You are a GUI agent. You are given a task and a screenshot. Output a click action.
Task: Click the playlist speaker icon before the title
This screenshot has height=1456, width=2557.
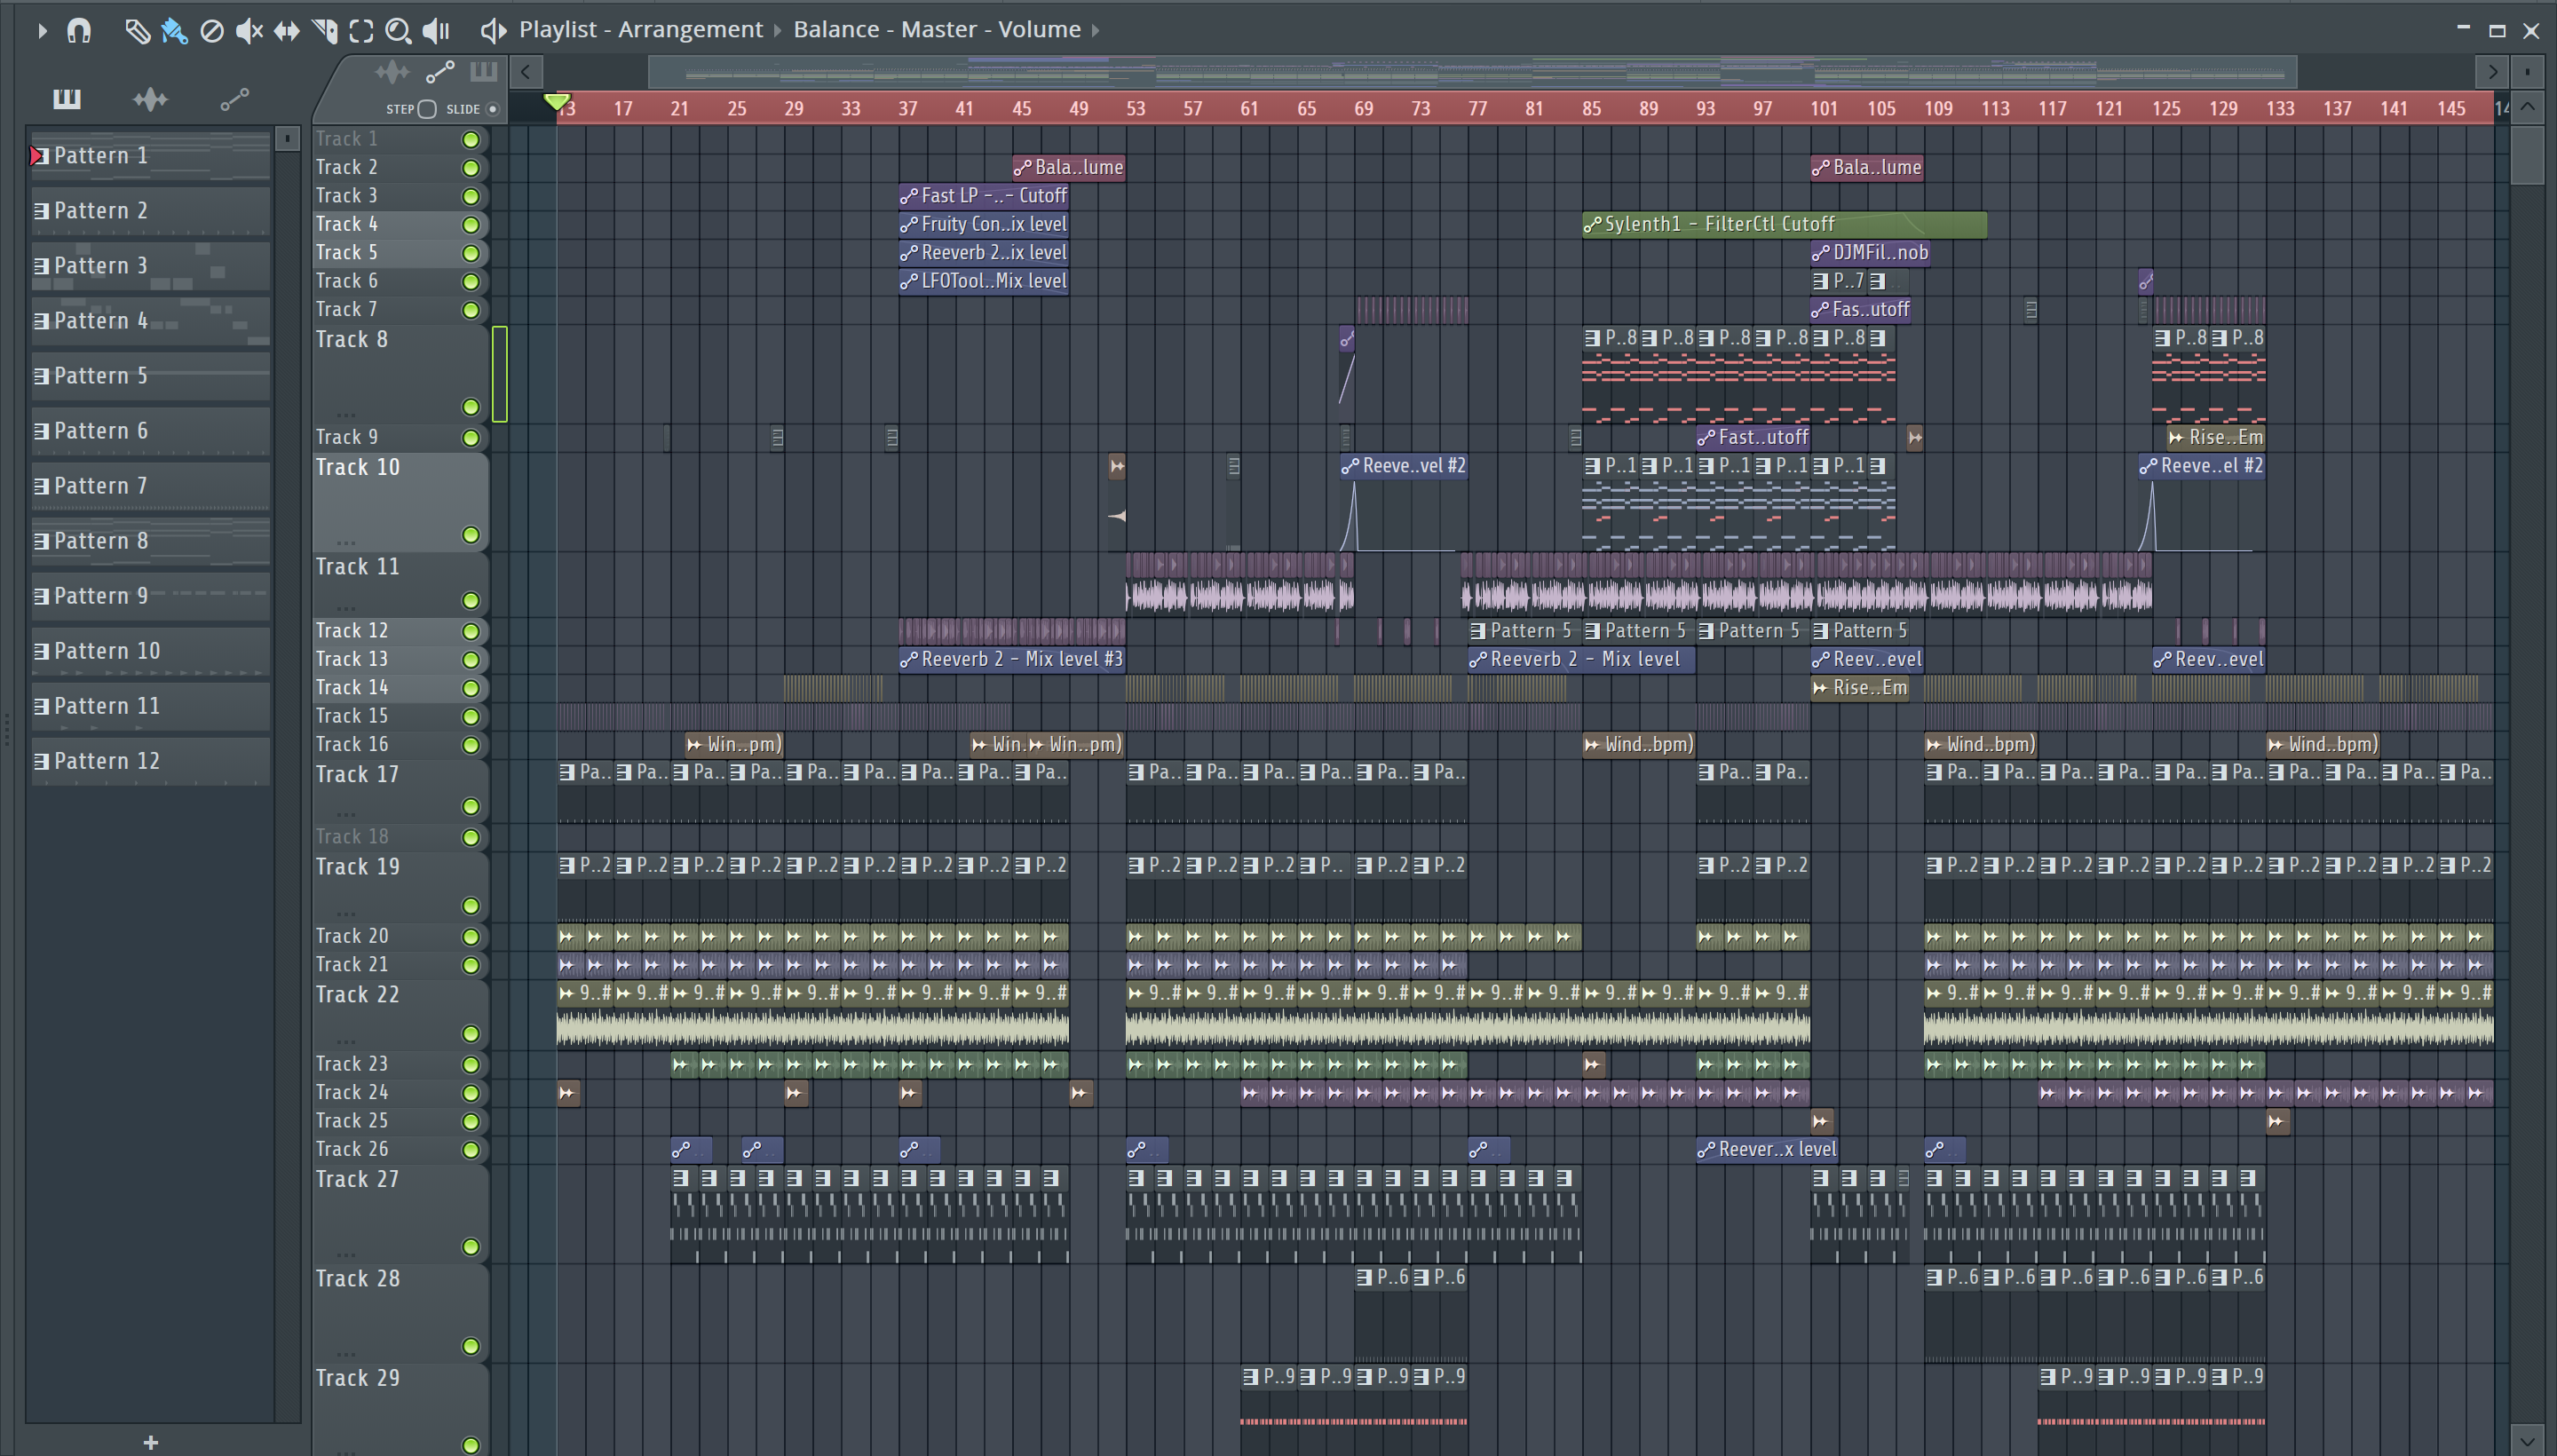(x=493, y=31)
